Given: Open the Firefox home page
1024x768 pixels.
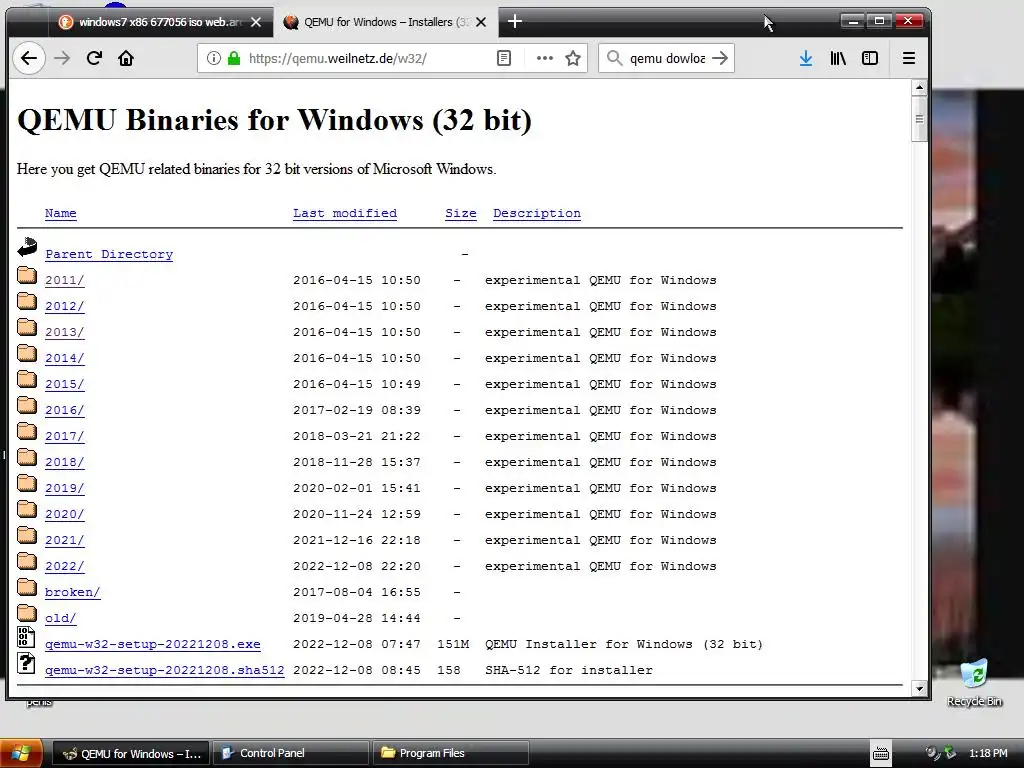Looking at the screenshot, I should pos(126,58).
